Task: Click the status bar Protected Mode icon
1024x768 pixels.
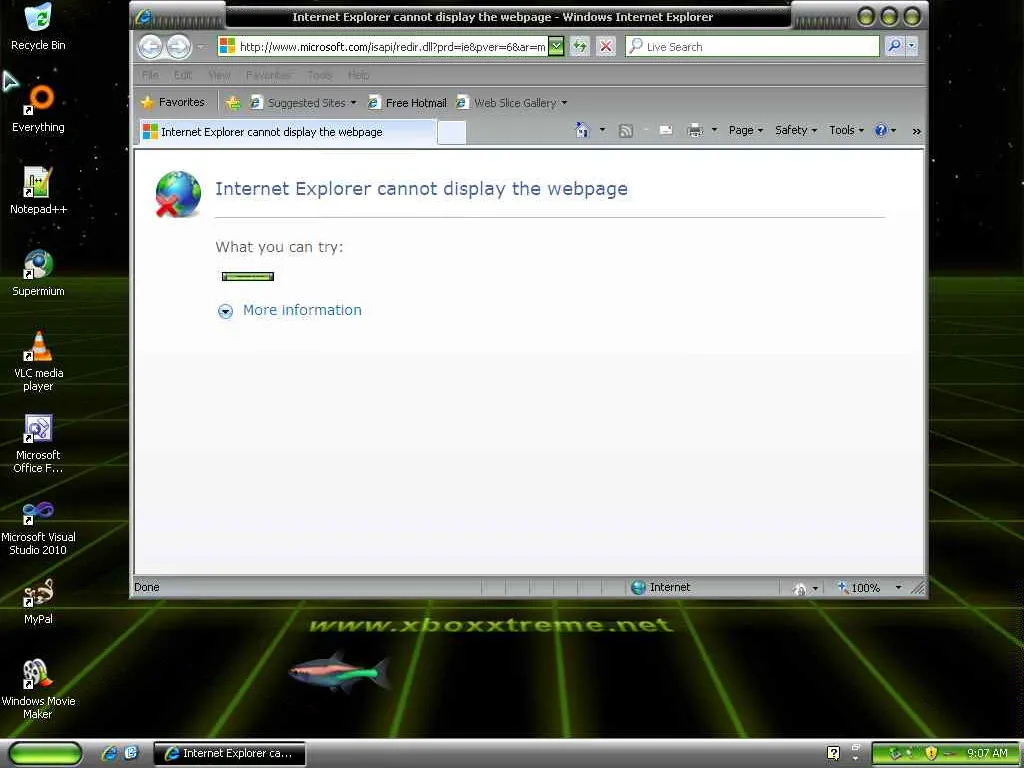Action: (800, 588)
